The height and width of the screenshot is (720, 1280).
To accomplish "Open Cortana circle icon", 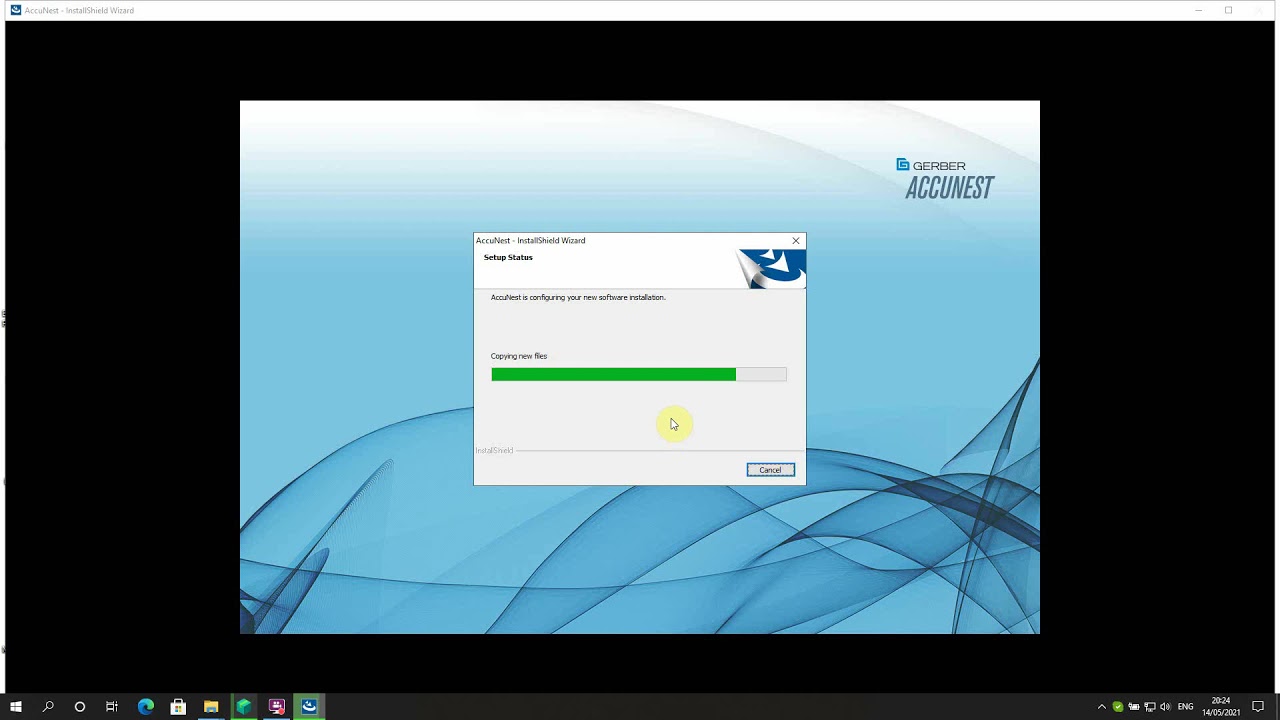I will click(80, 707).
